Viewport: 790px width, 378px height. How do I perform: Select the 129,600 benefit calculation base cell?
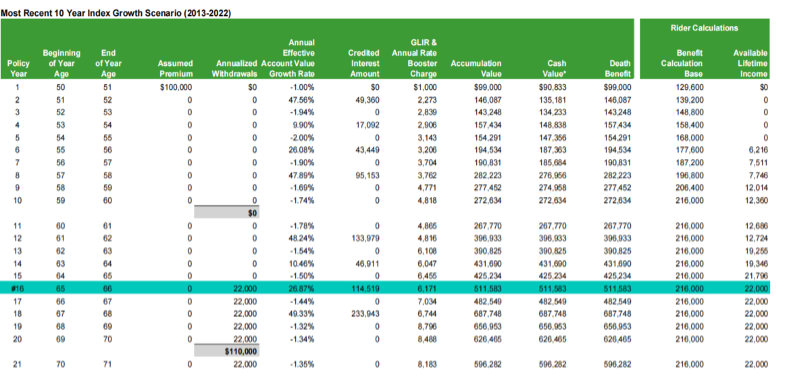(689, 87)
